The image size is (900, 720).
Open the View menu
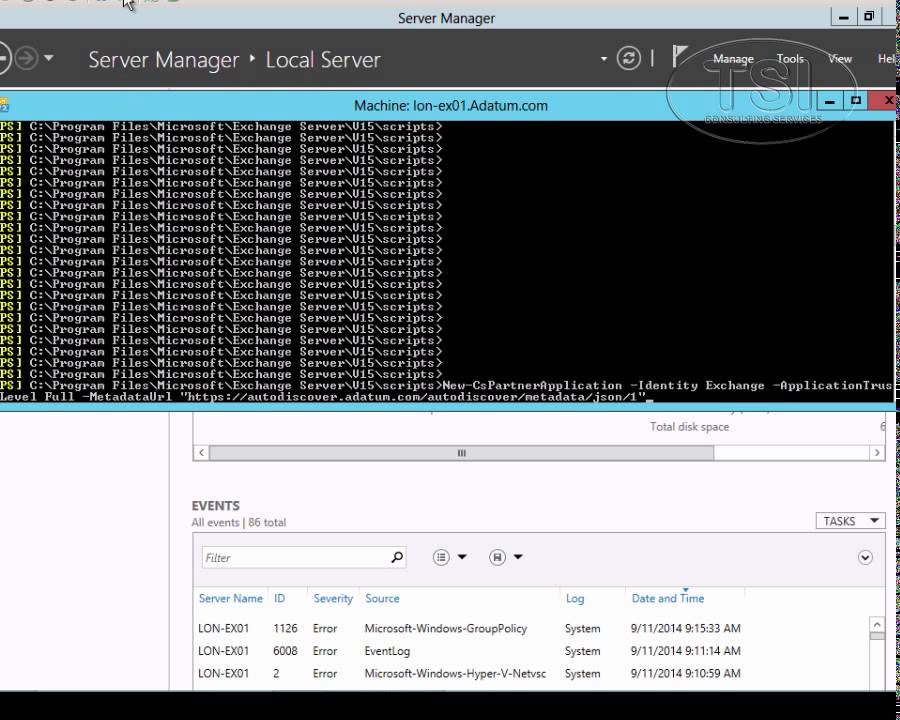[840, 59]
